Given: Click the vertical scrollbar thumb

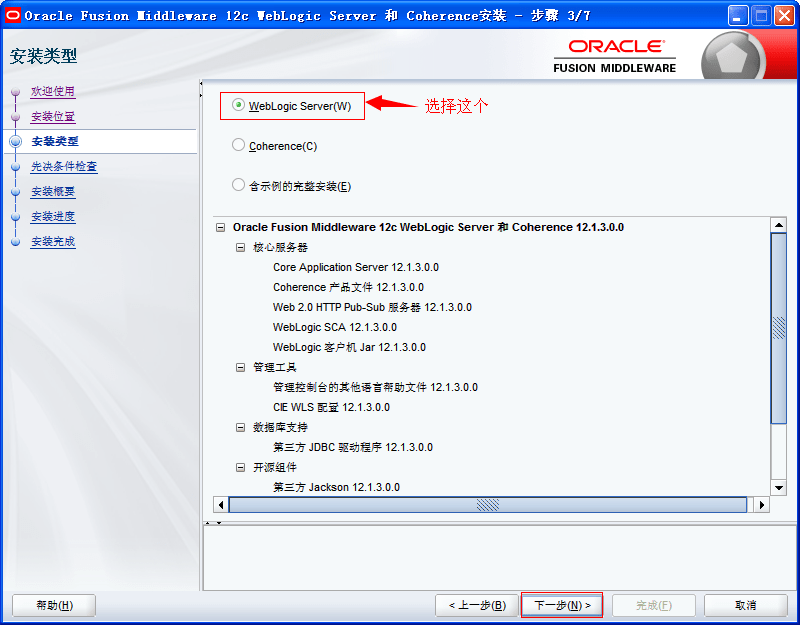Looking at the screenshot, I should click(x=779, y=328).
